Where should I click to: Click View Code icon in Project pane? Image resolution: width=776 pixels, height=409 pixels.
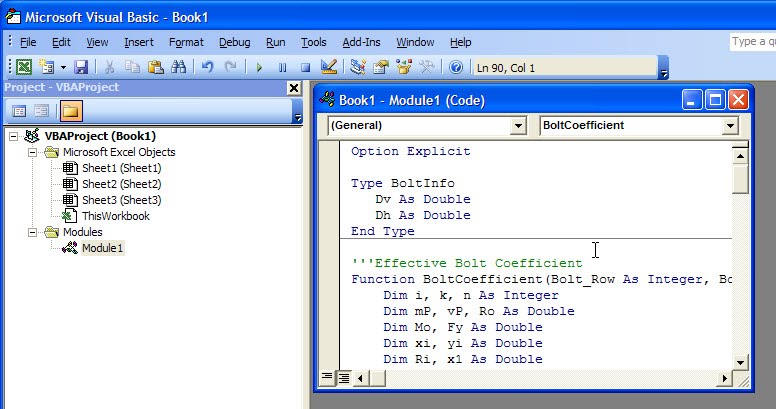(x=19, y=111)
